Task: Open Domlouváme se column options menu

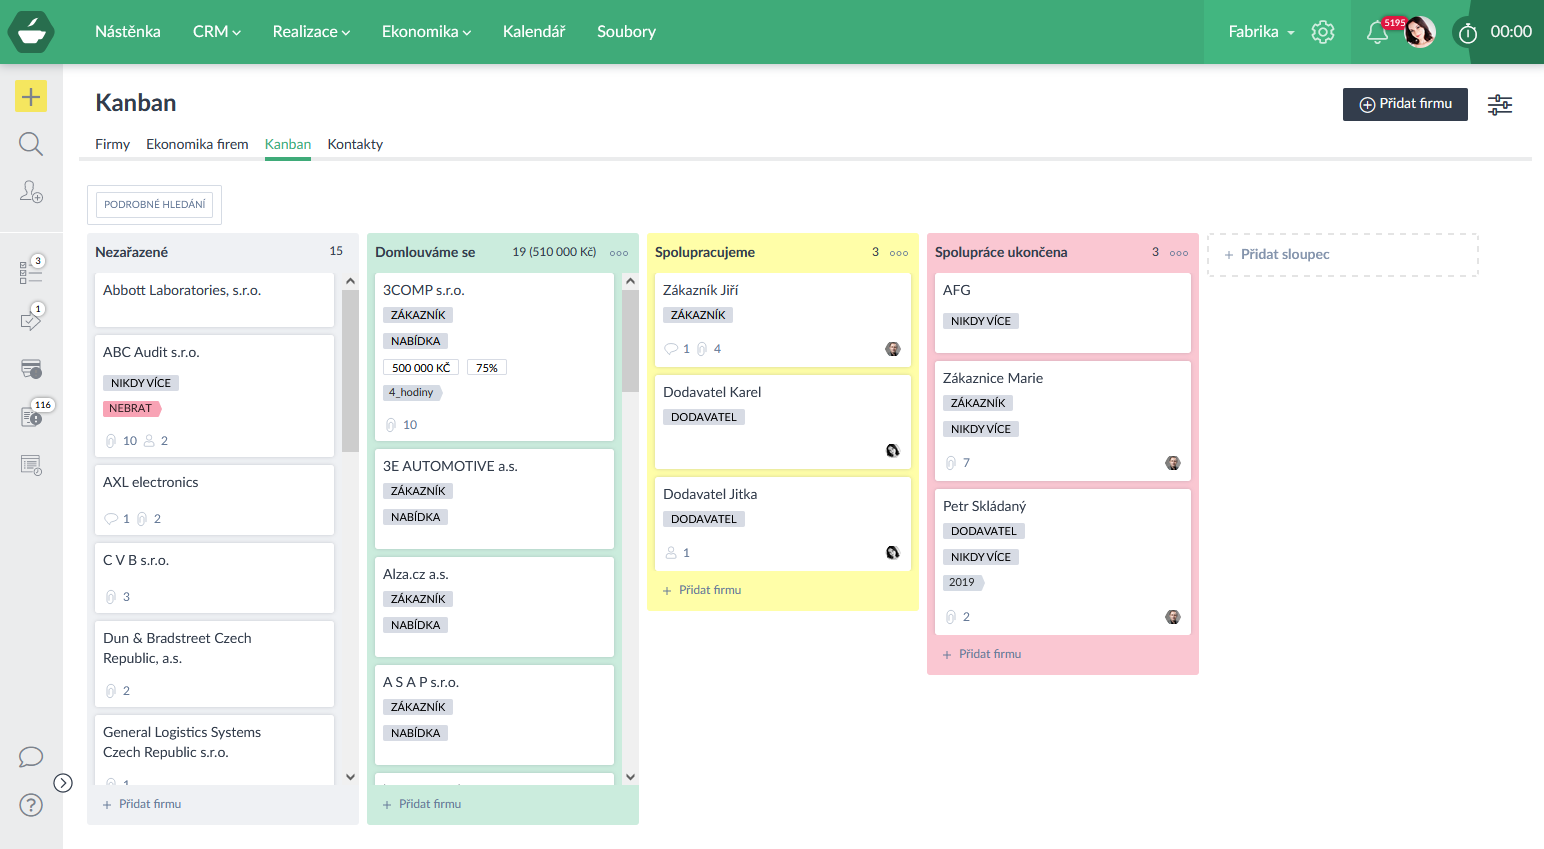Action: tap(619, 253)
